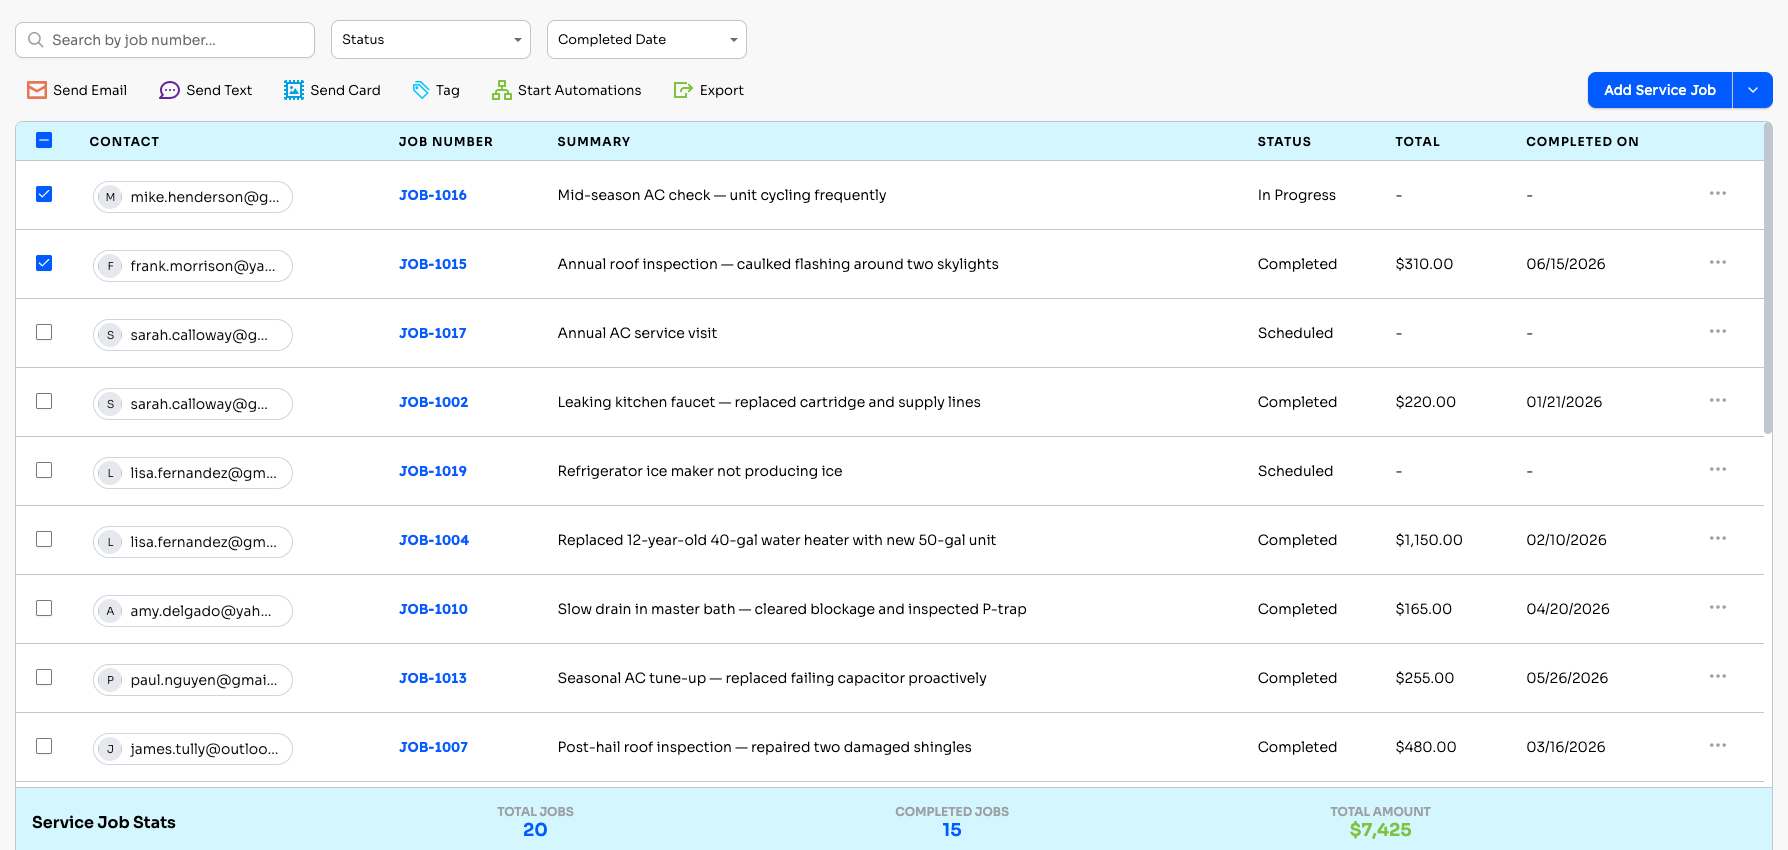Click the In Progress status cell
Image resolution: width=1788 pixels, height=850 pixels.
click(1297, 195)
